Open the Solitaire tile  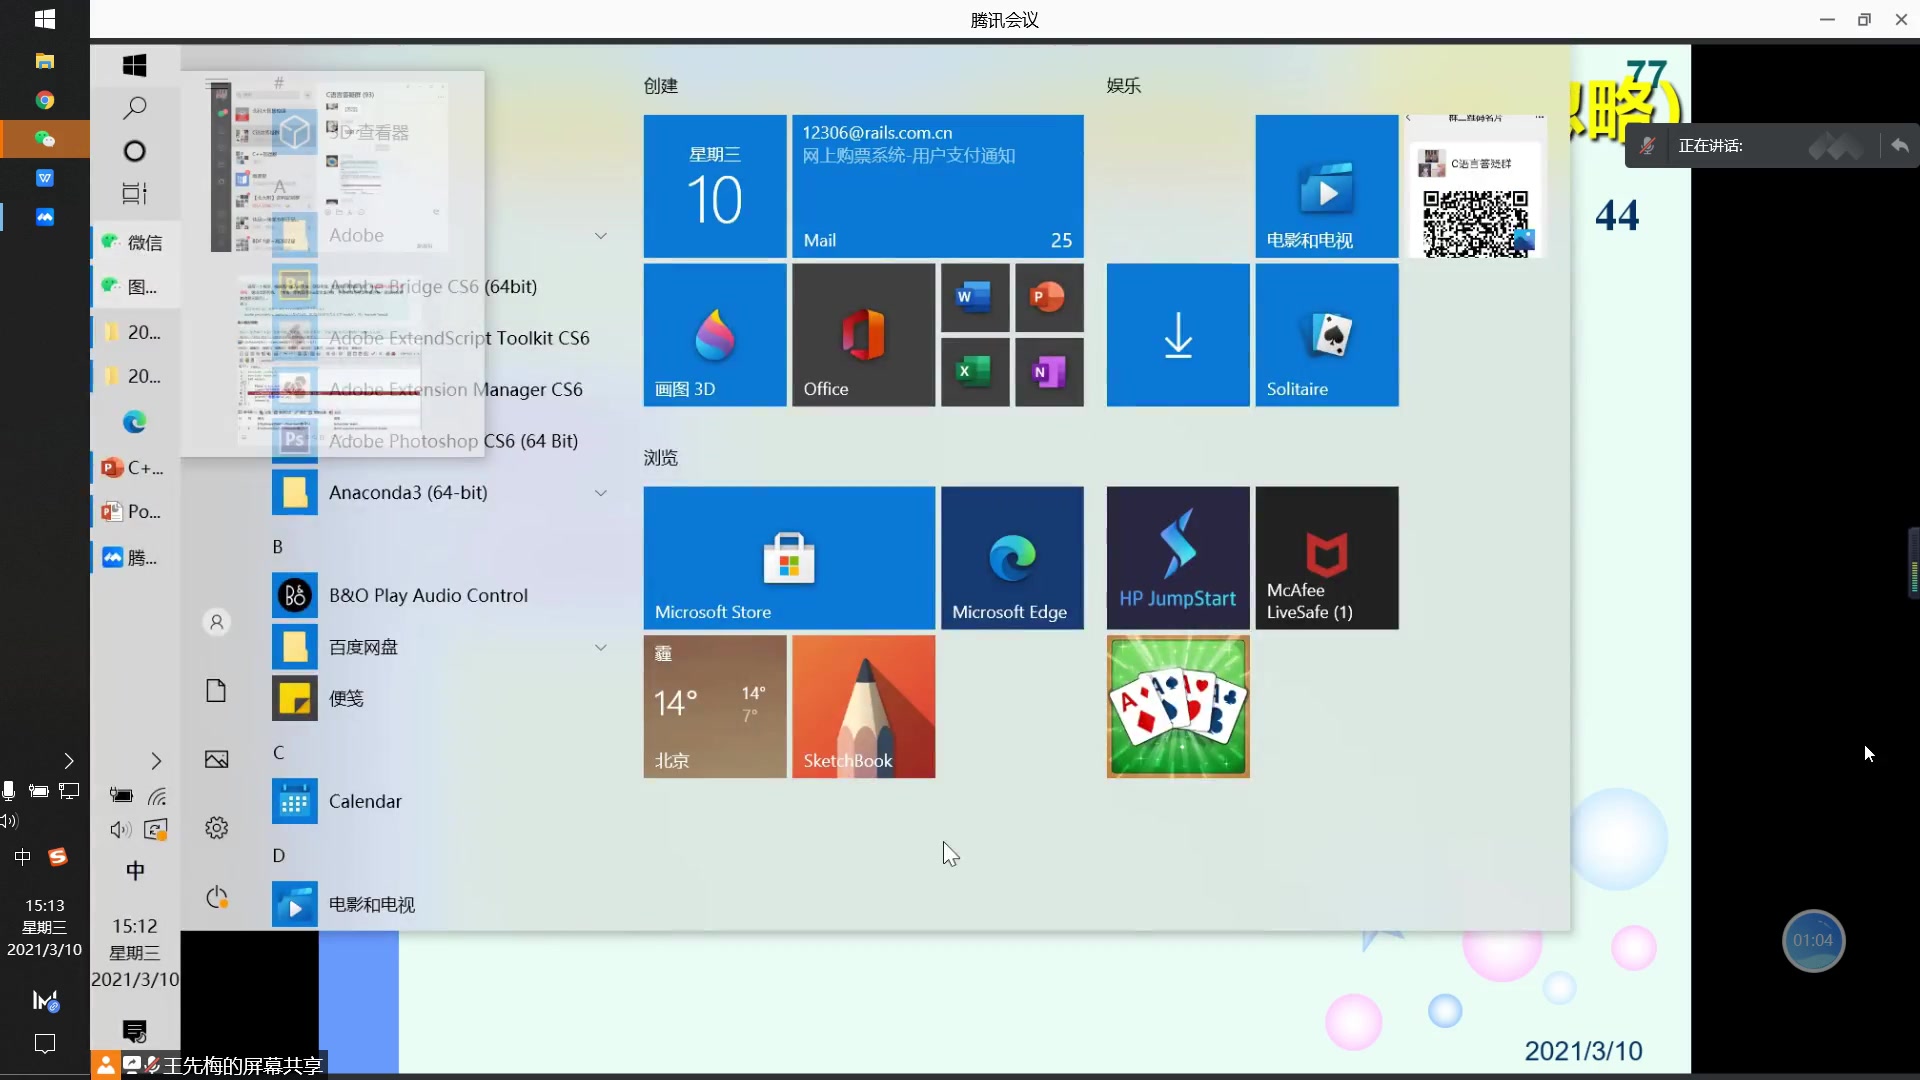point(1326,335)
